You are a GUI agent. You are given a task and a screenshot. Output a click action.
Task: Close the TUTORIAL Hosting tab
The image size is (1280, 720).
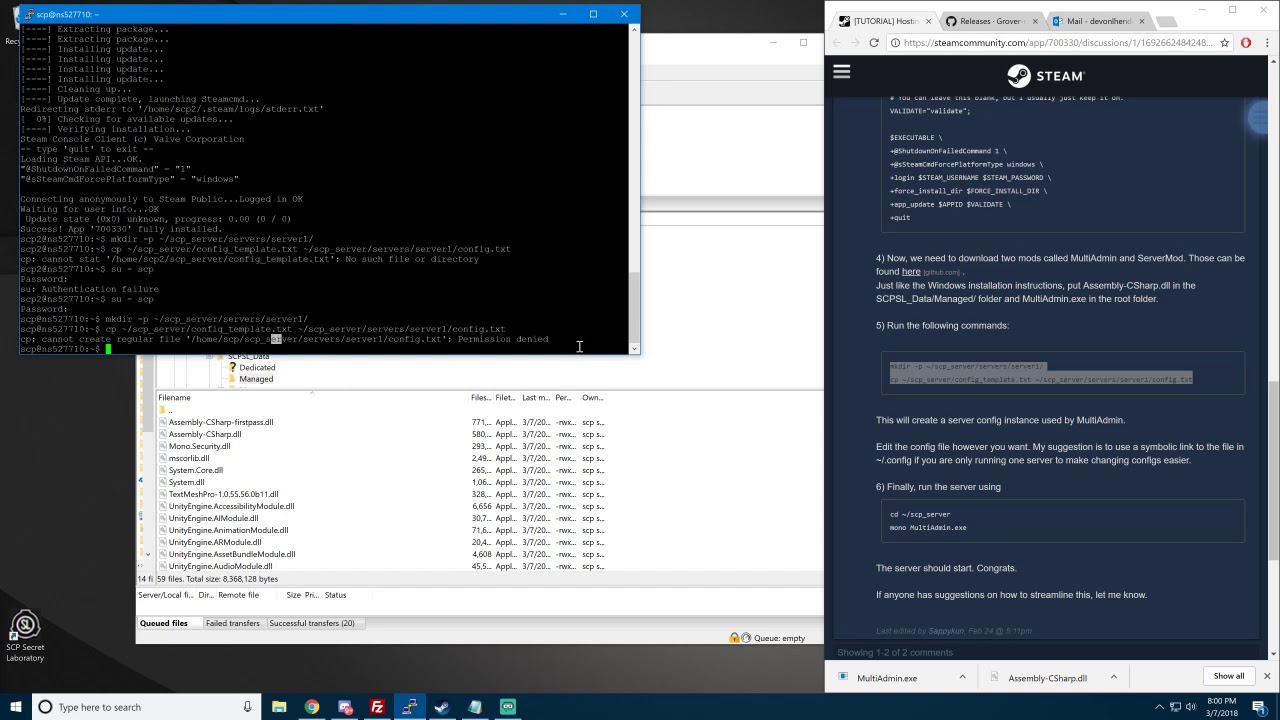coord(928,21)
